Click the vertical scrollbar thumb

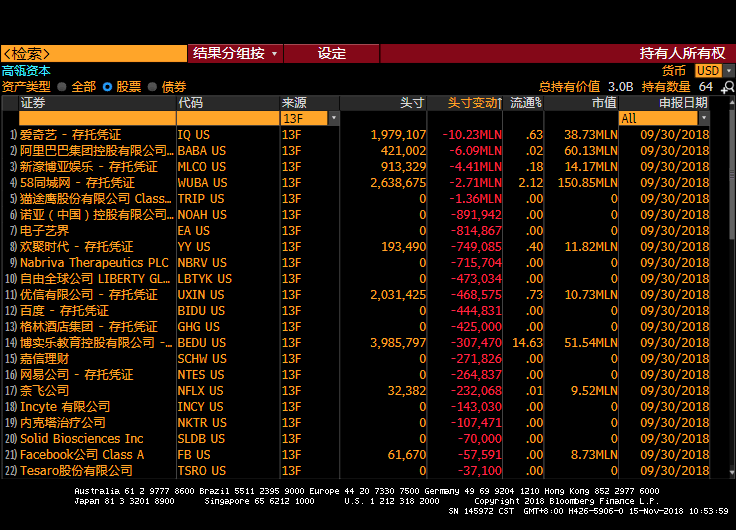point(732,174)
